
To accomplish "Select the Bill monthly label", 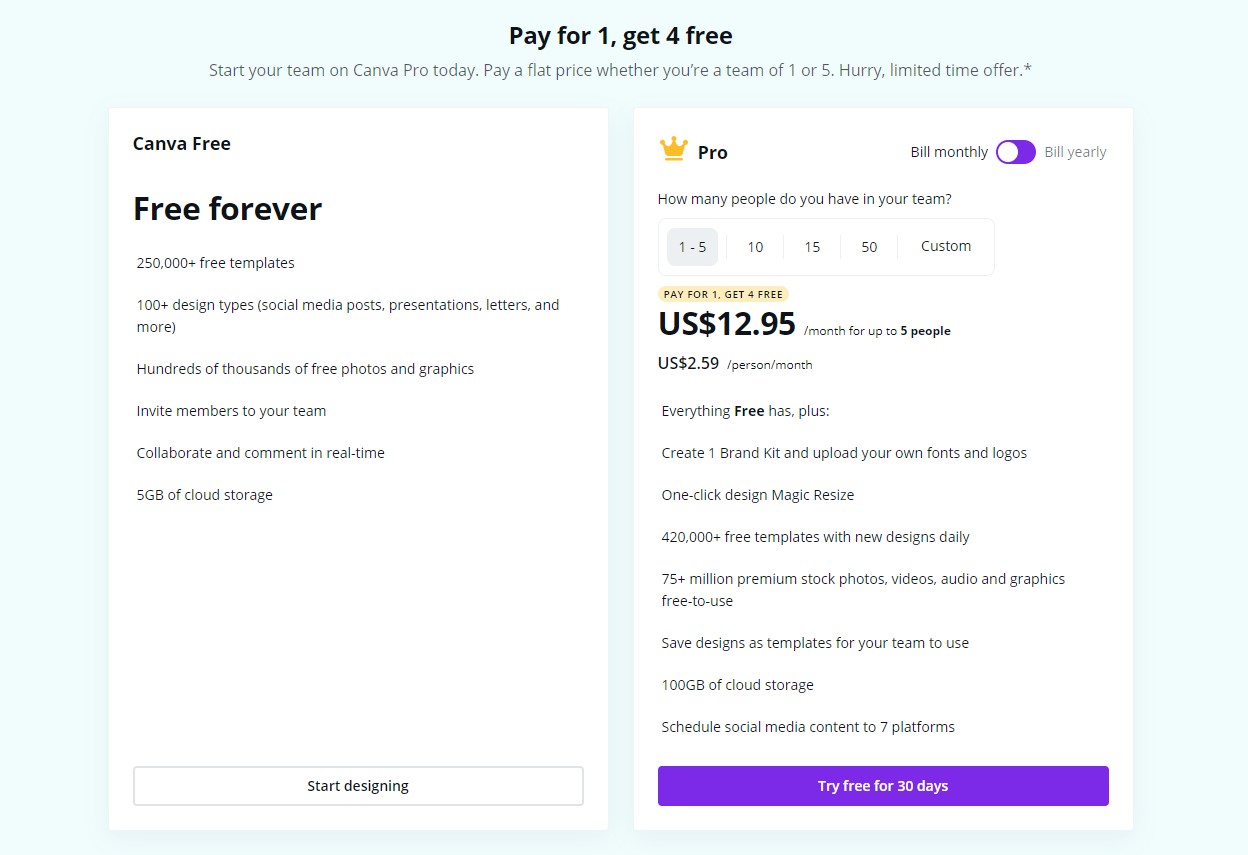I will click(x=948, y=152).
